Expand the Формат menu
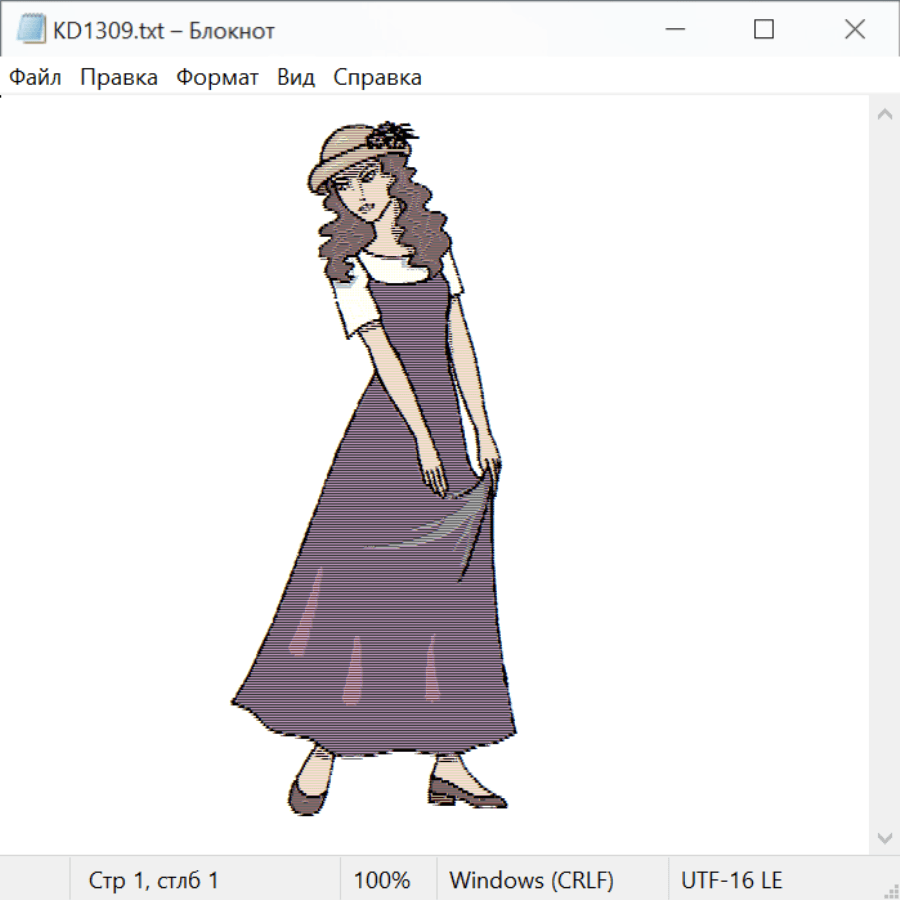This screenshot has width=900, height=900. (x=217, y=78)
